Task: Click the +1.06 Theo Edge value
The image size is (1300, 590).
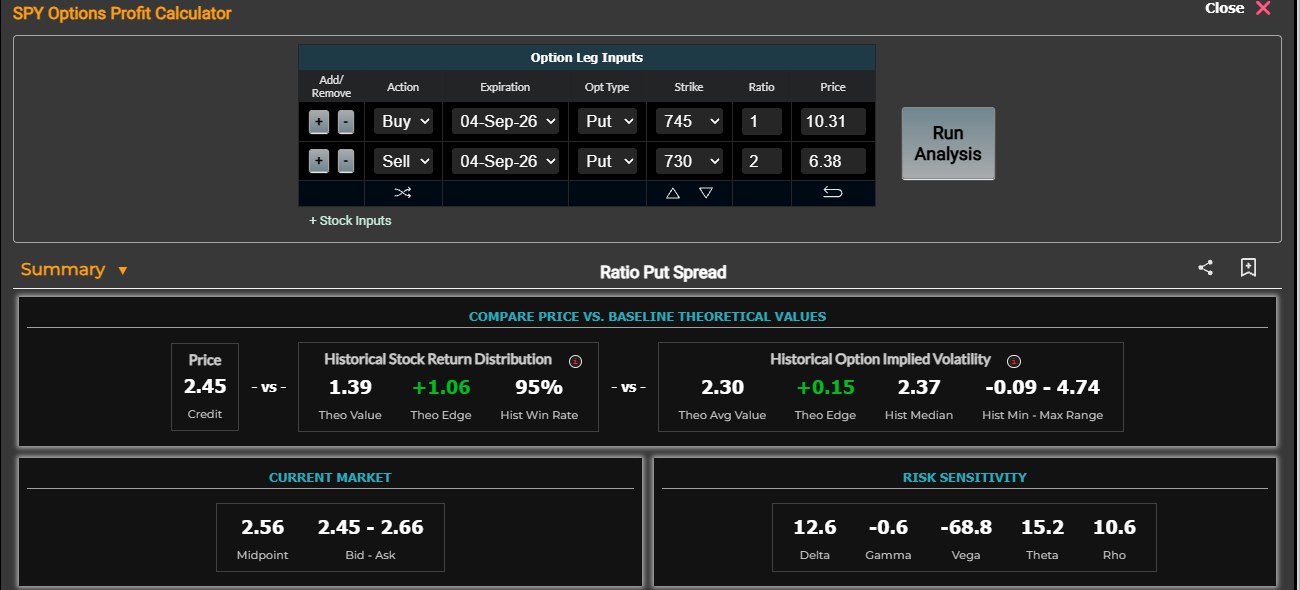Action: tap(441, 387)
